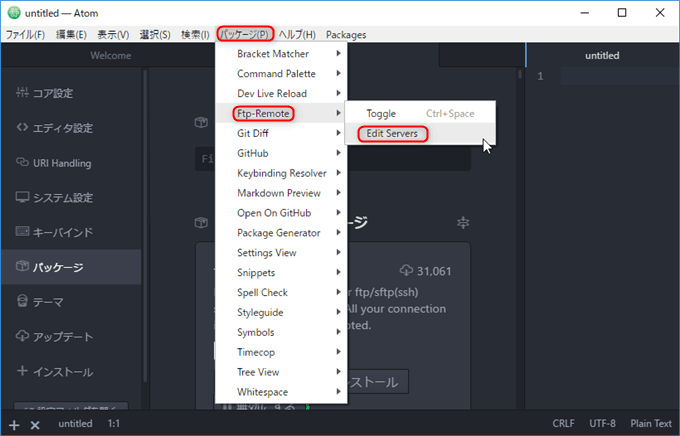Switch to the untitled editor tab
This screenshot has height=436, width=680.
click(602, 56)
